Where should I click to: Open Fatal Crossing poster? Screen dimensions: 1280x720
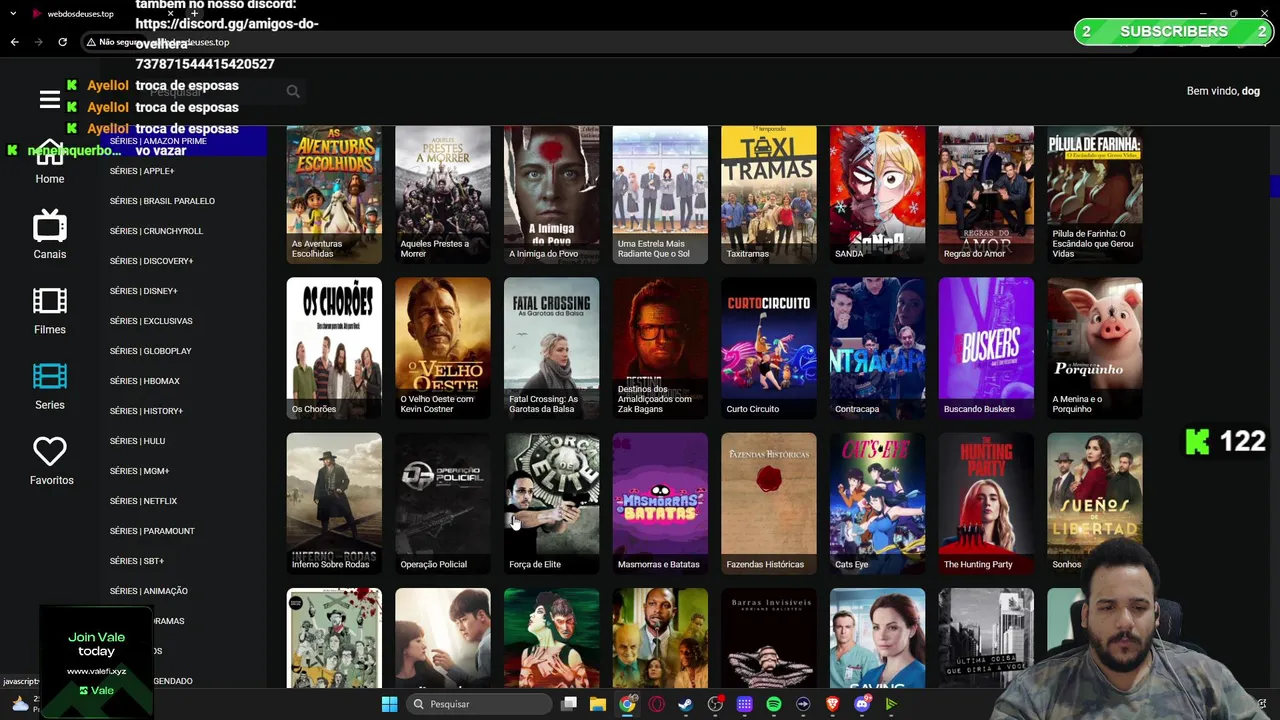click(552, 348)
